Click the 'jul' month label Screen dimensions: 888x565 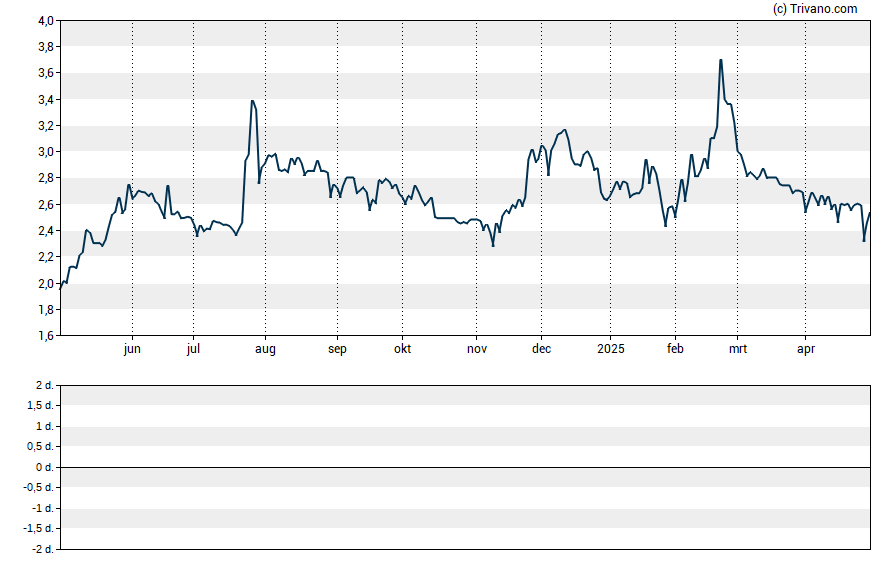coord(193,349)
